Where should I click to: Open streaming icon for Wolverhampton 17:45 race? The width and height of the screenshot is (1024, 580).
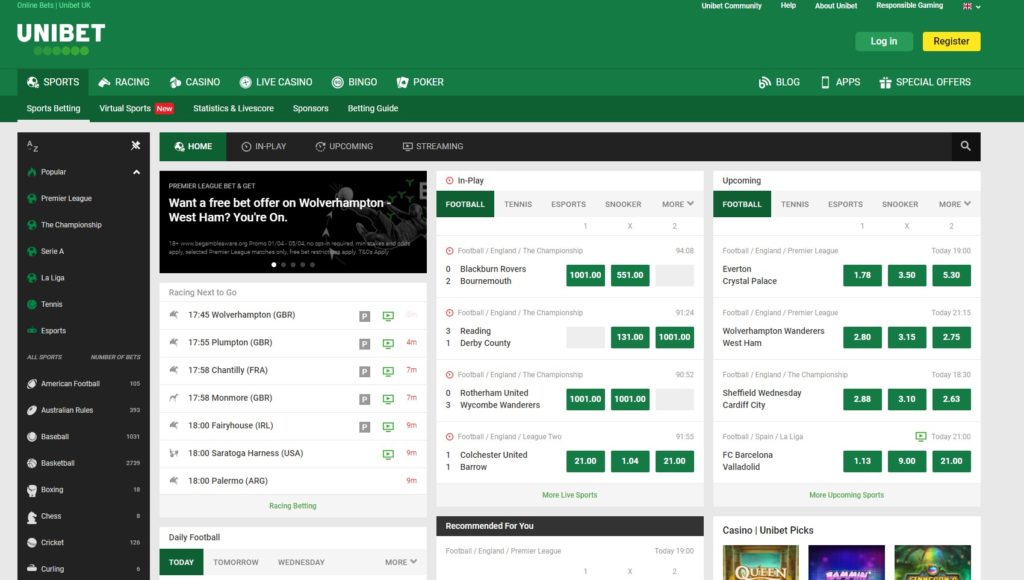tap(388, 316)
